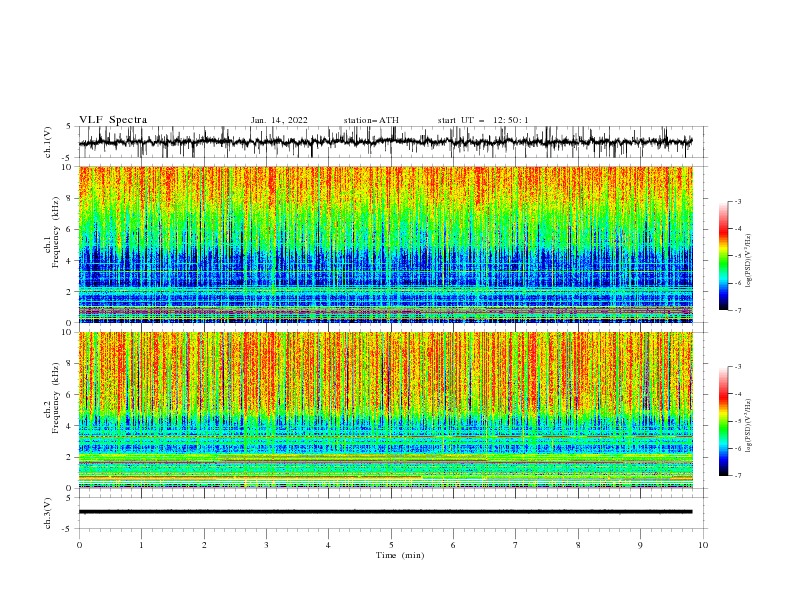Click time axis tick label "6"
Screen dimensions: 792x612
click(x=453, y=545)
